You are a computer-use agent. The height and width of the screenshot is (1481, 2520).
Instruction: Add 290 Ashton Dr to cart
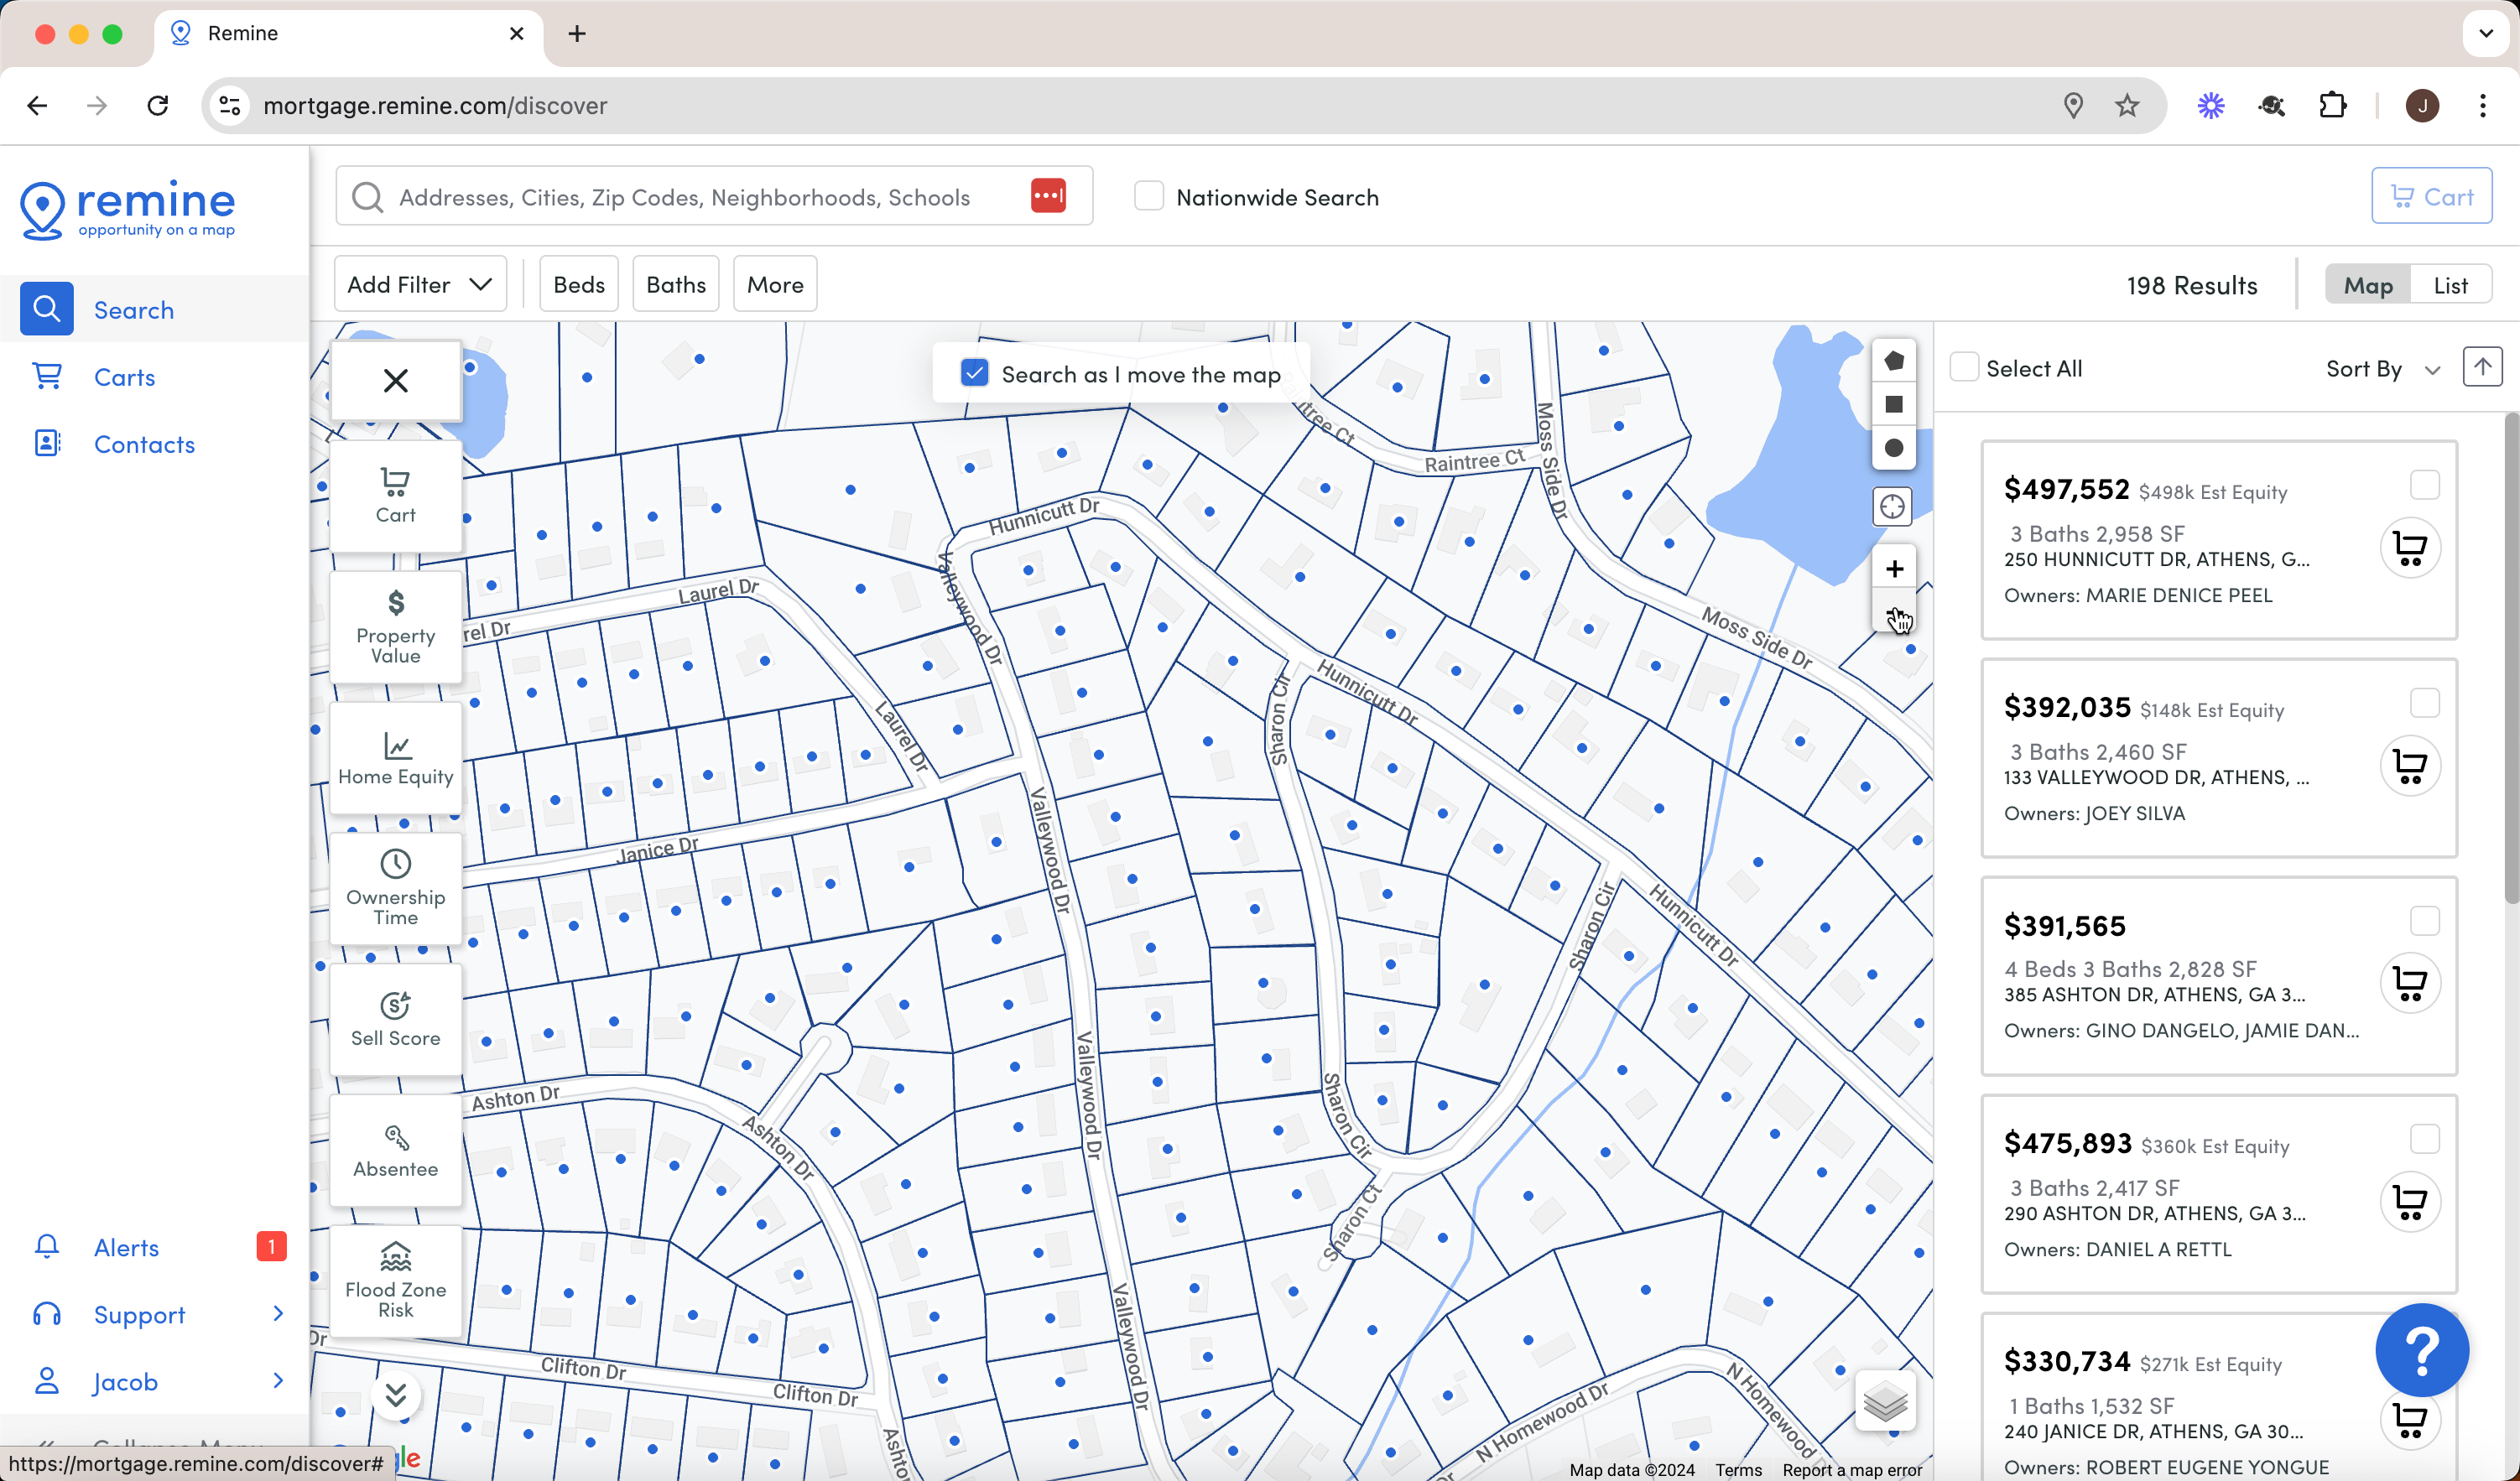coord(2410,1202)
